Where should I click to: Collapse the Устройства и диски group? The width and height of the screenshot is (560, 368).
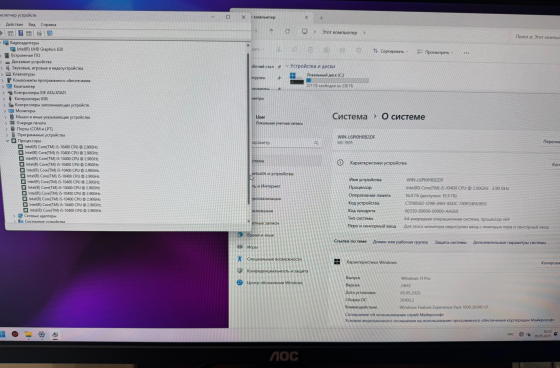(x=287, y=66)
